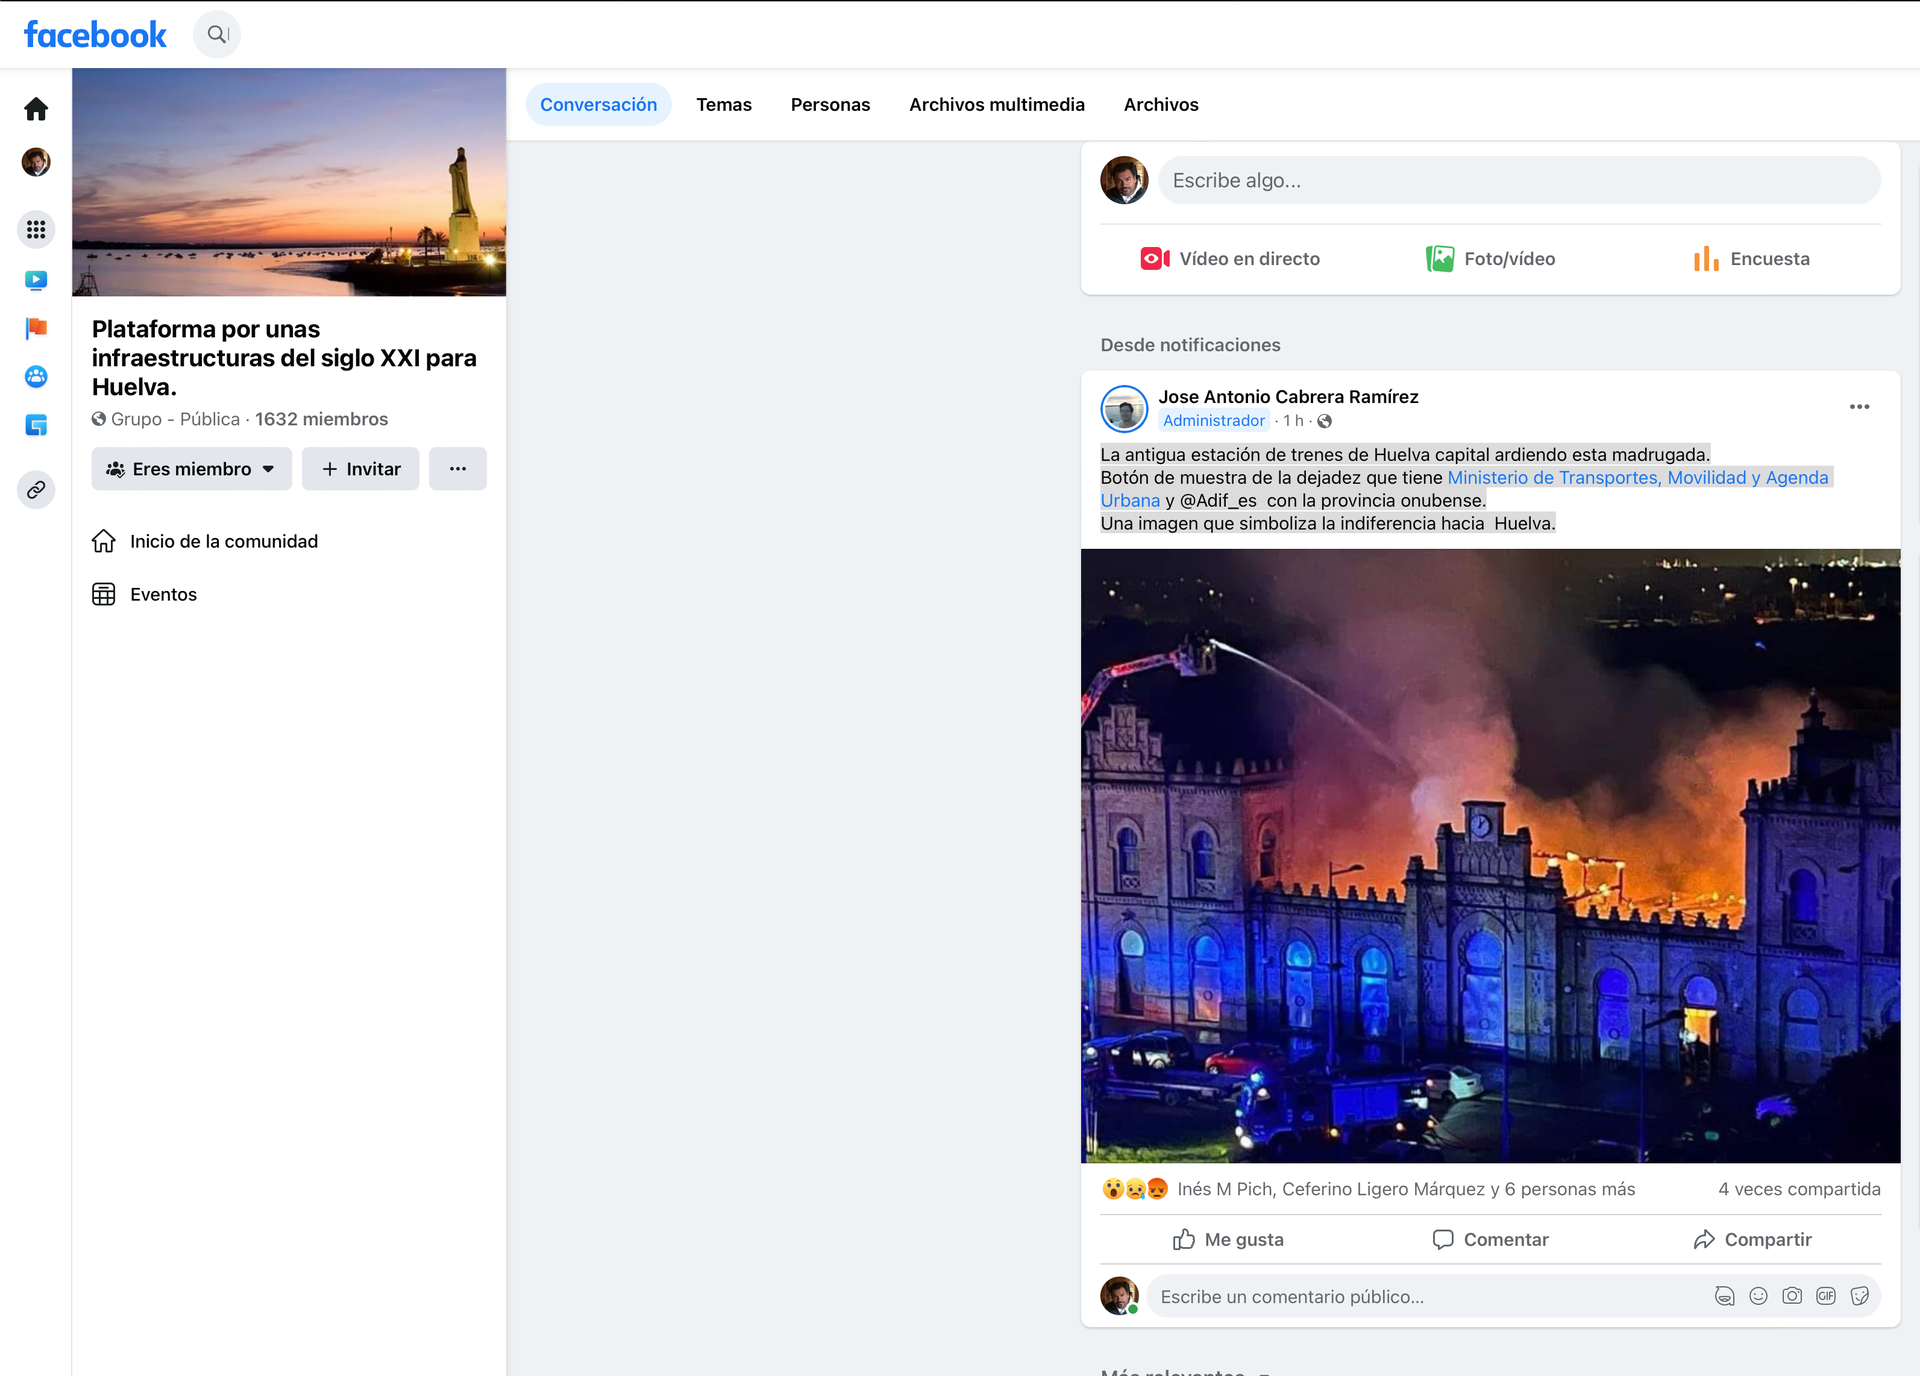The height and width of the screenshot is (1376, 1920).
Task: Insert a GIF in the comment box
Action: [x=1826, y=1296]
